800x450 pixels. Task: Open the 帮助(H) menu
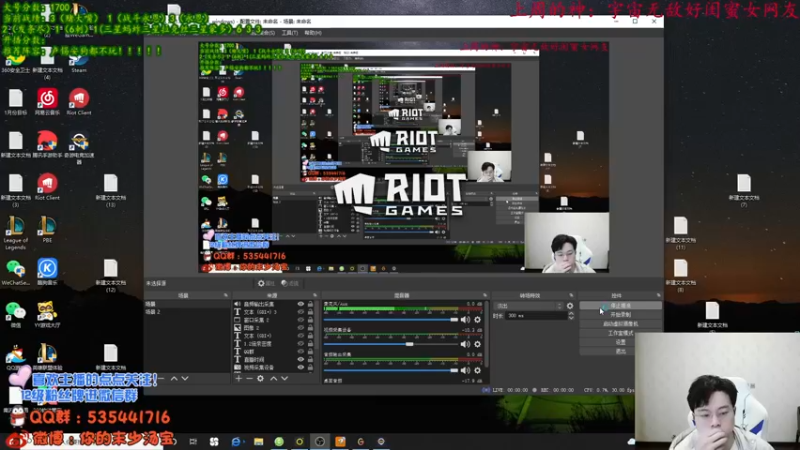[313, 33]
